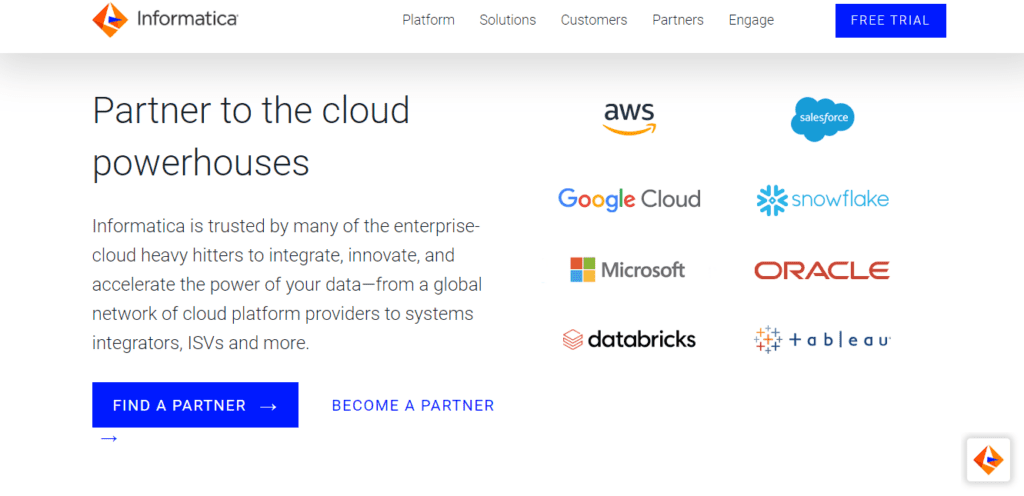Click the Snowflake partner logo
The image size is (1024, 496).
[x=822, y=200]
